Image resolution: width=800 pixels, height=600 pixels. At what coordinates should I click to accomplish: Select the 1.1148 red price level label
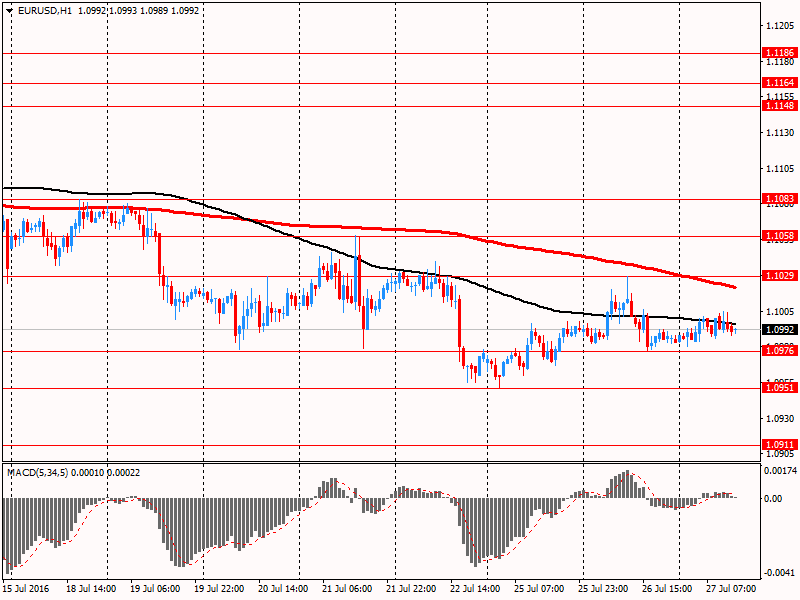click(780, 106)
